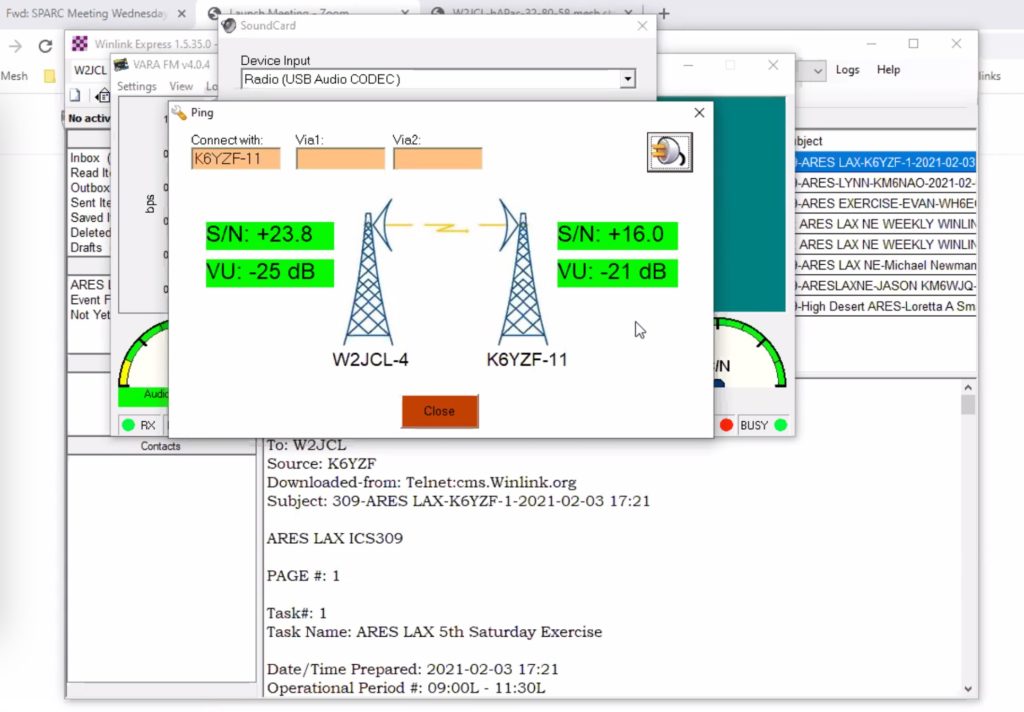Screen dimensions: 1024x712
Task: Select the ARESLAXNE-JASON KM6WJQ message
Action: tap(885, 285)
